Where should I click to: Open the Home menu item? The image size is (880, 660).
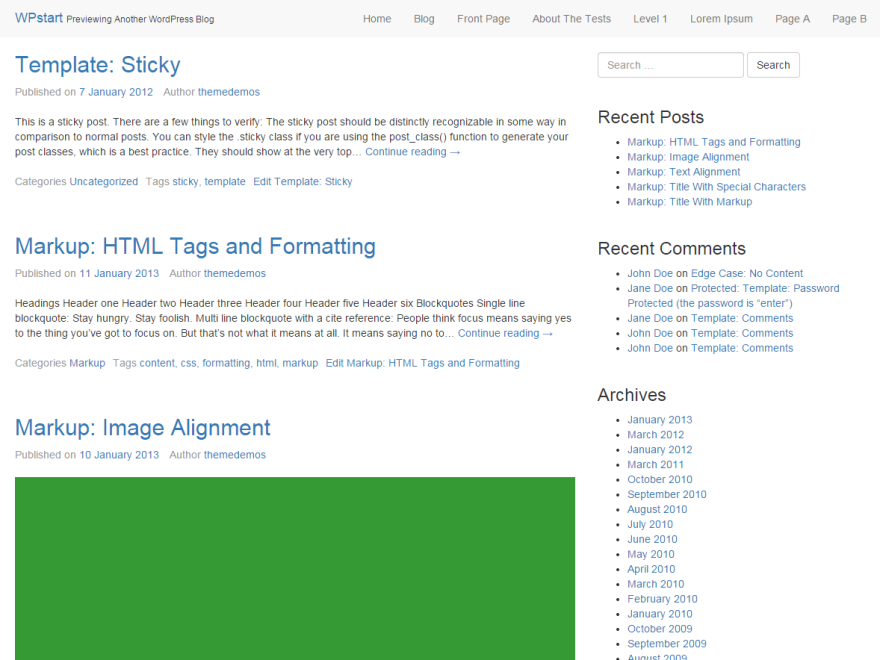coord(377,18)
